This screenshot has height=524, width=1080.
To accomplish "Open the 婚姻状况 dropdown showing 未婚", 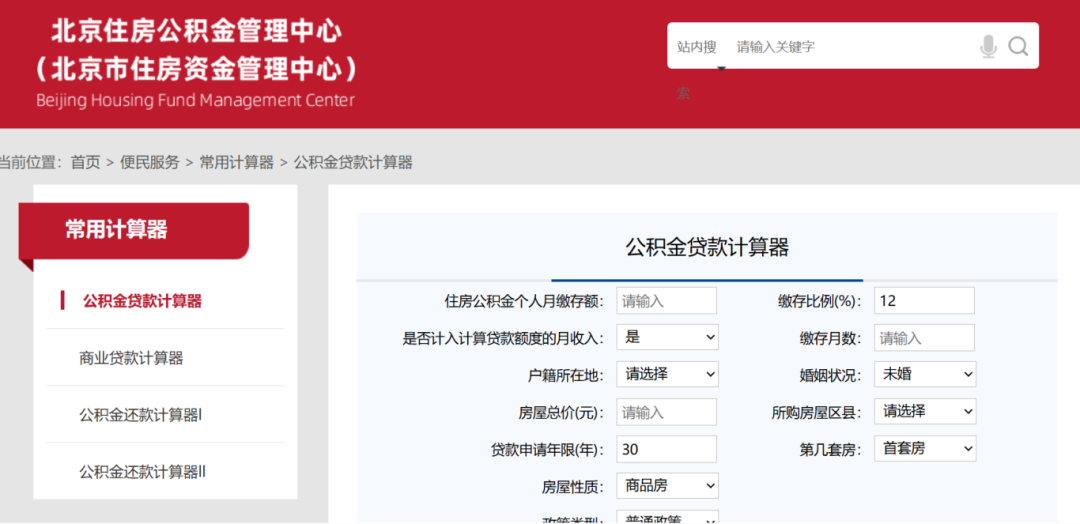I will click(925, 375).
